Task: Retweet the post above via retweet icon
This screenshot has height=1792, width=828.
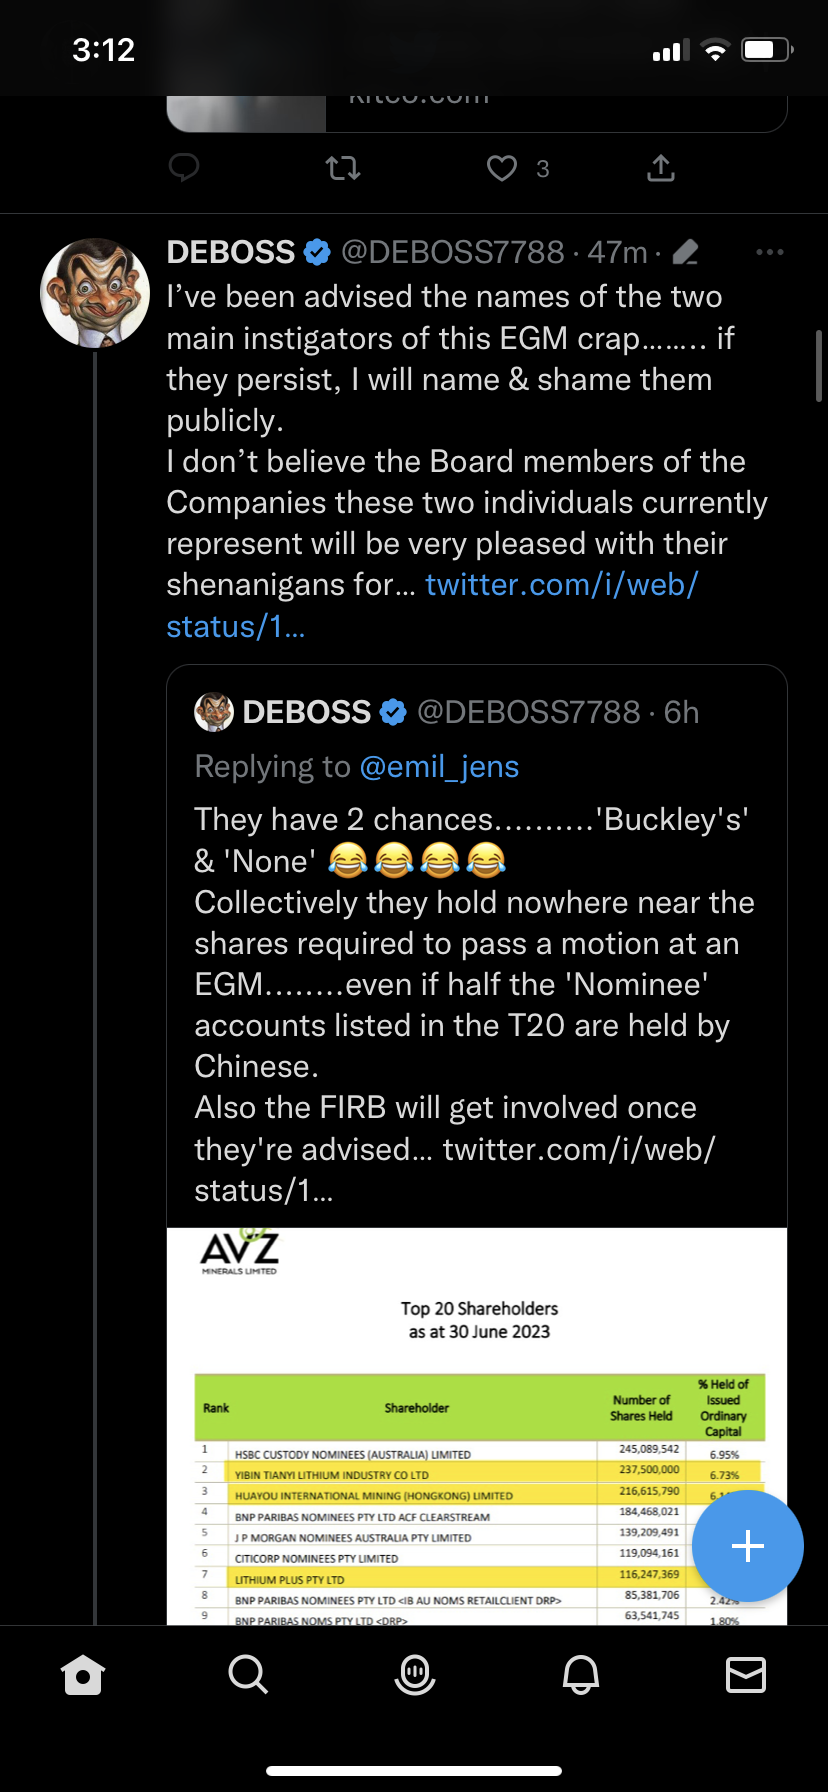Action: [x=343, y=168]
